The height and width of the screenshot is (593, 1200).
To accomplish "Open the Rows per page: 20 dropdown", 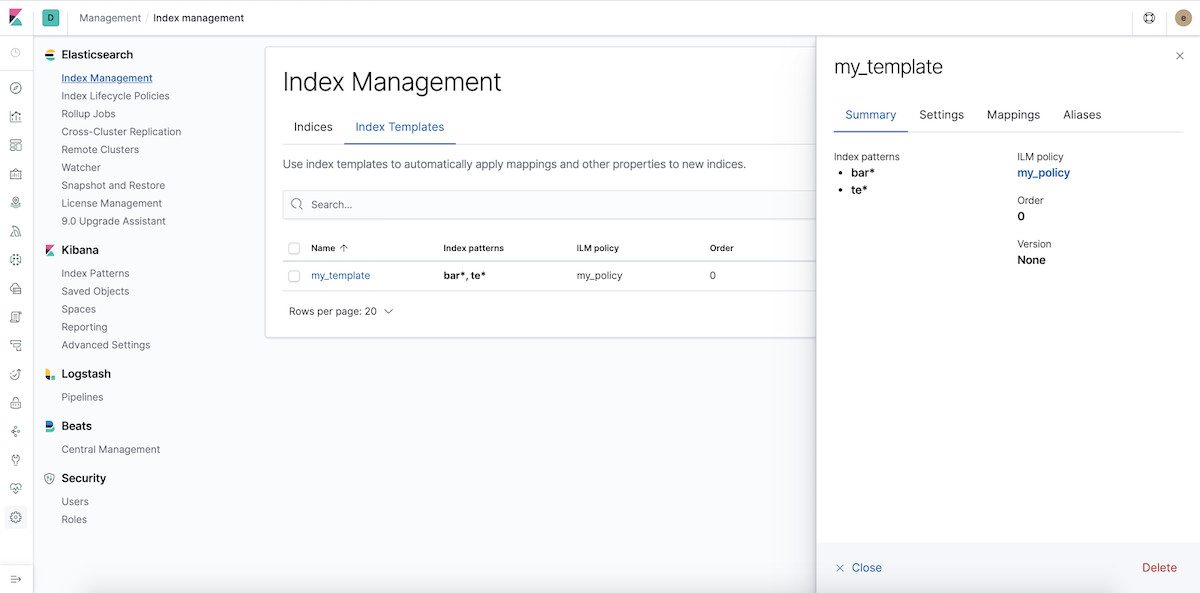I will [x=341, y=311].
